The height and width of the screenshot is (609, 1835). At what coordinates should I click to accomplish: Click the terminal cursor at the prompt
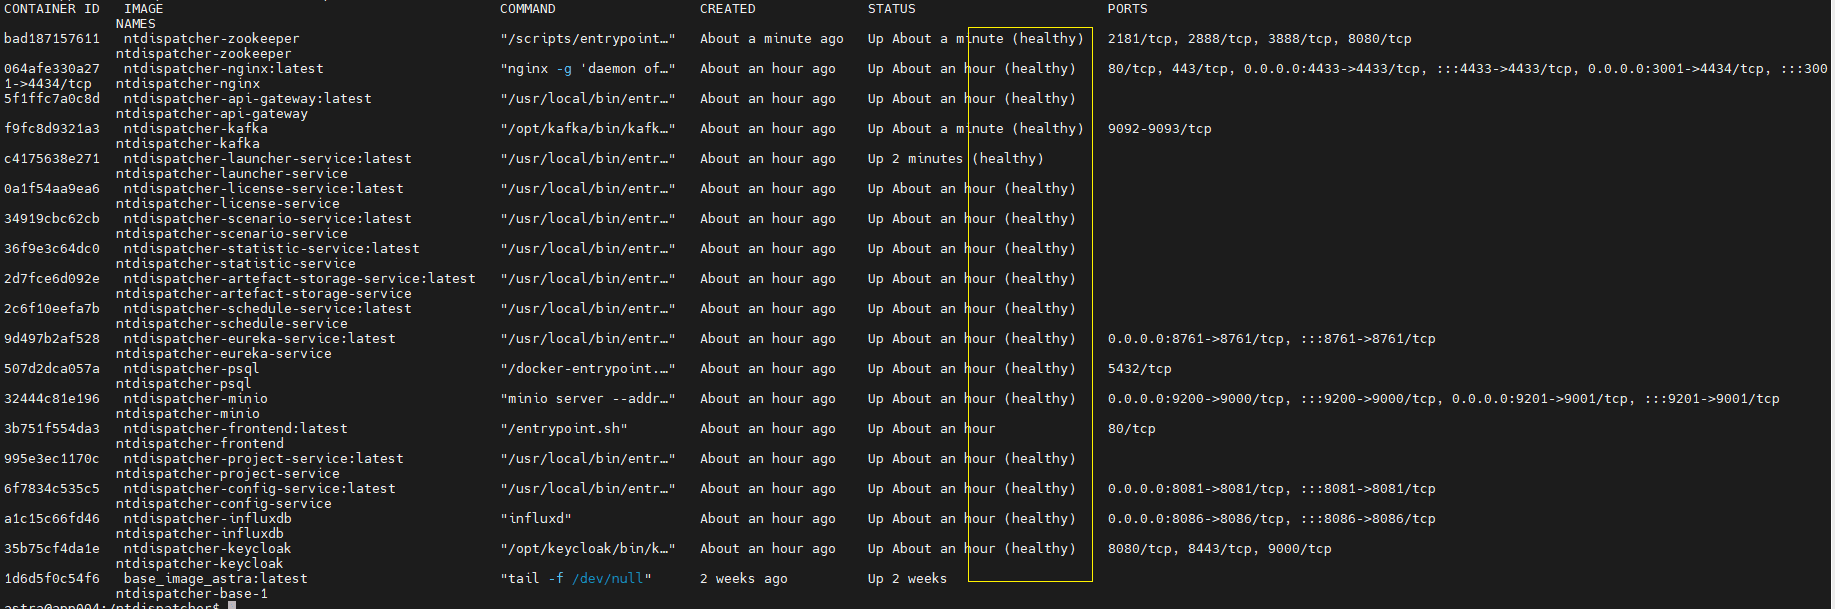tap(232, 605)
